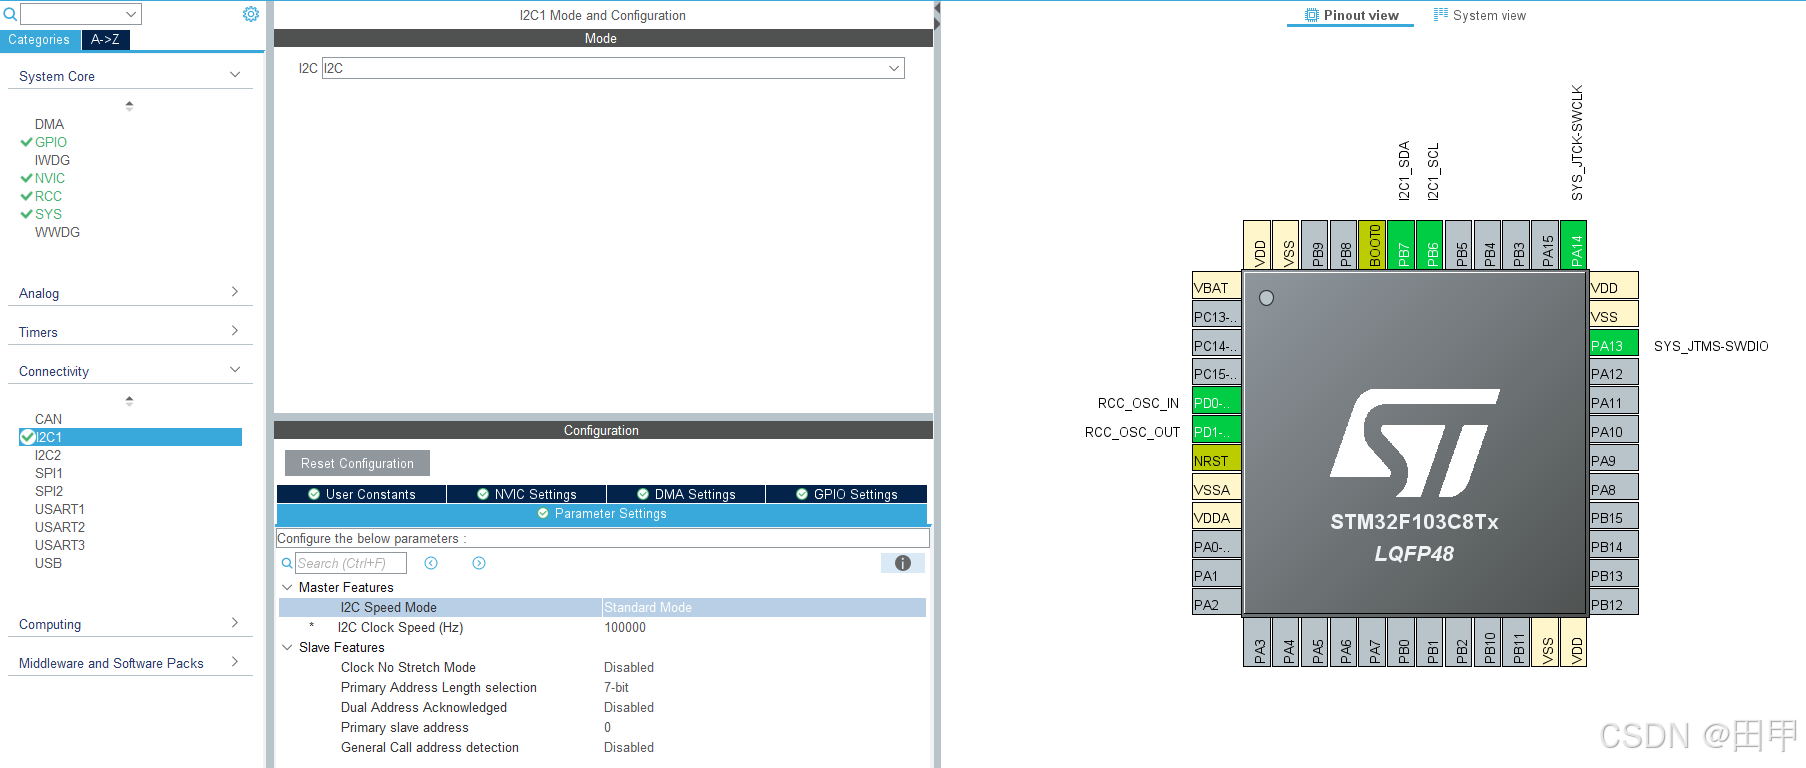This screenshot has width=1806, height=768.
Task: Select the NRST pin
Action: pos(1217,460)
